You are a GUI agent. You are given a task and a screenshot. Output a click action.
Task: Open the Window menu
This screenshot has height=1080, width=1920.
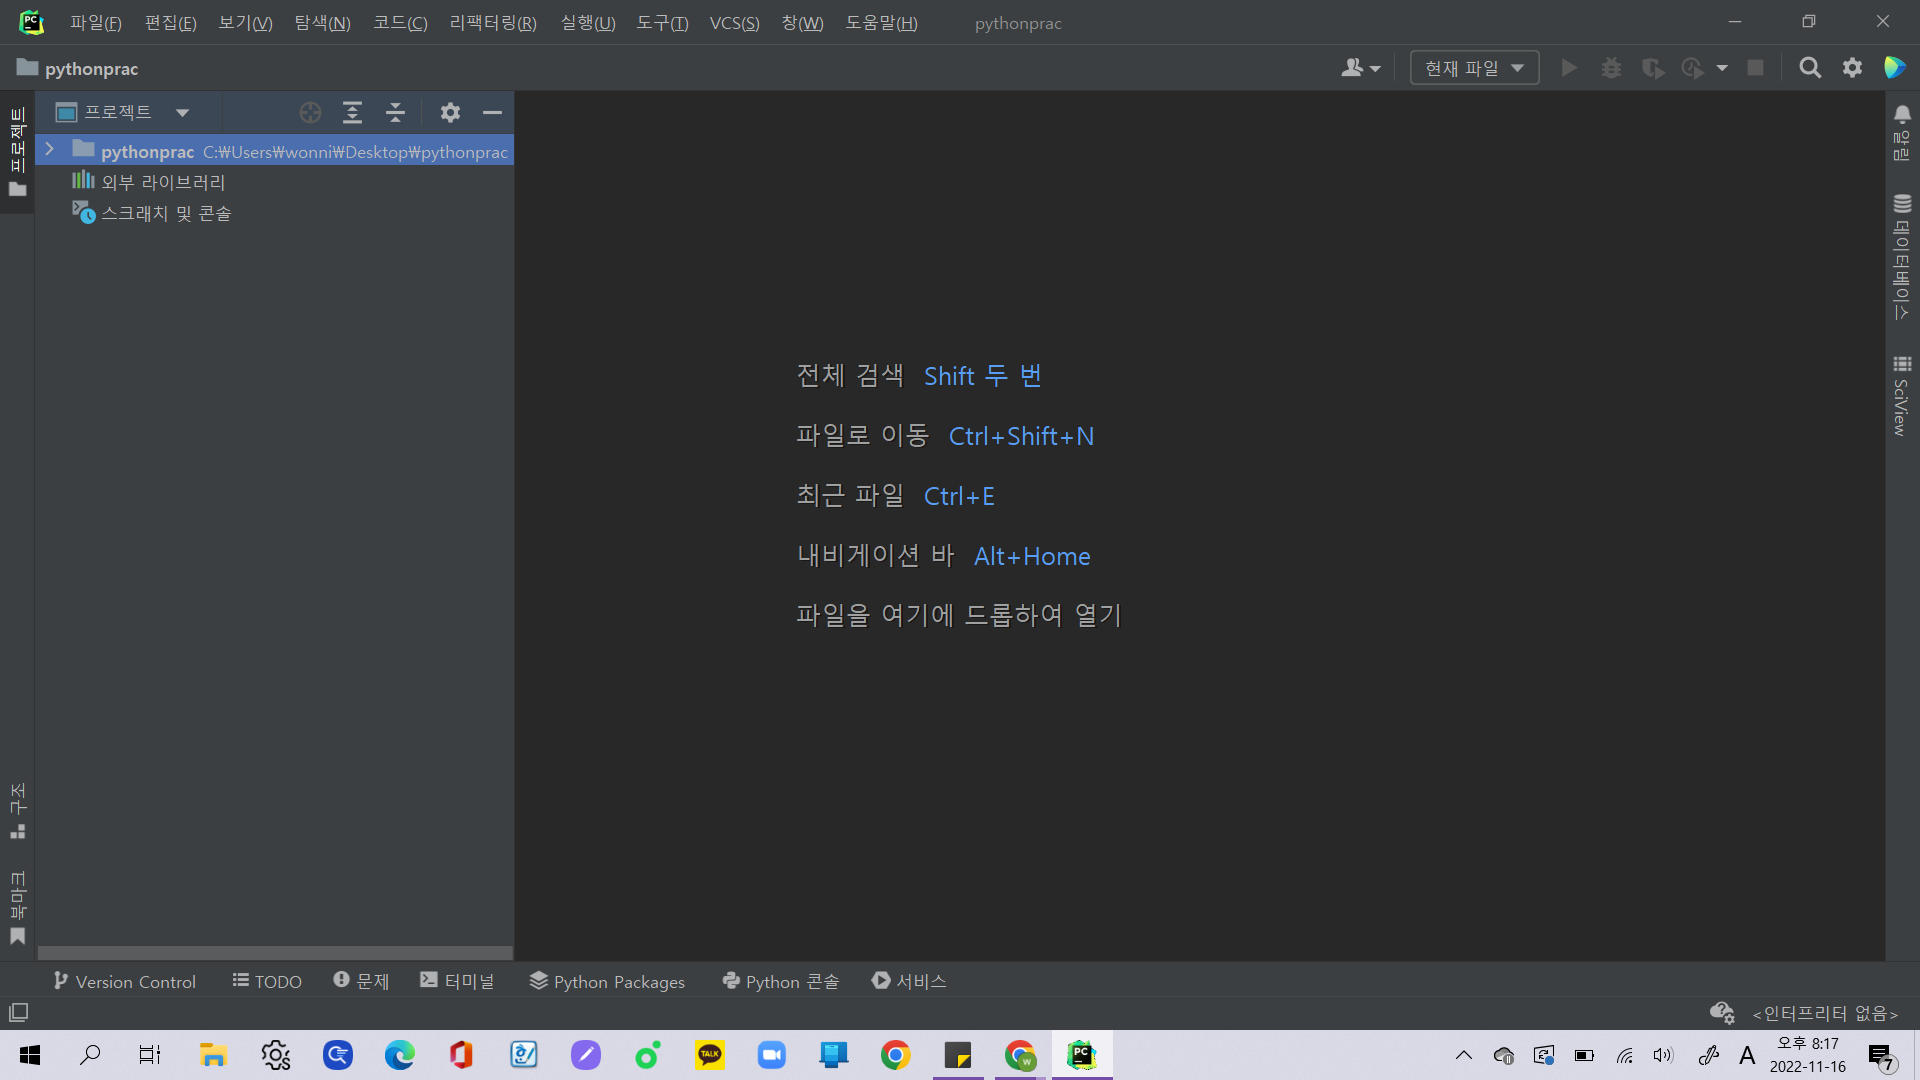point(803,23)
